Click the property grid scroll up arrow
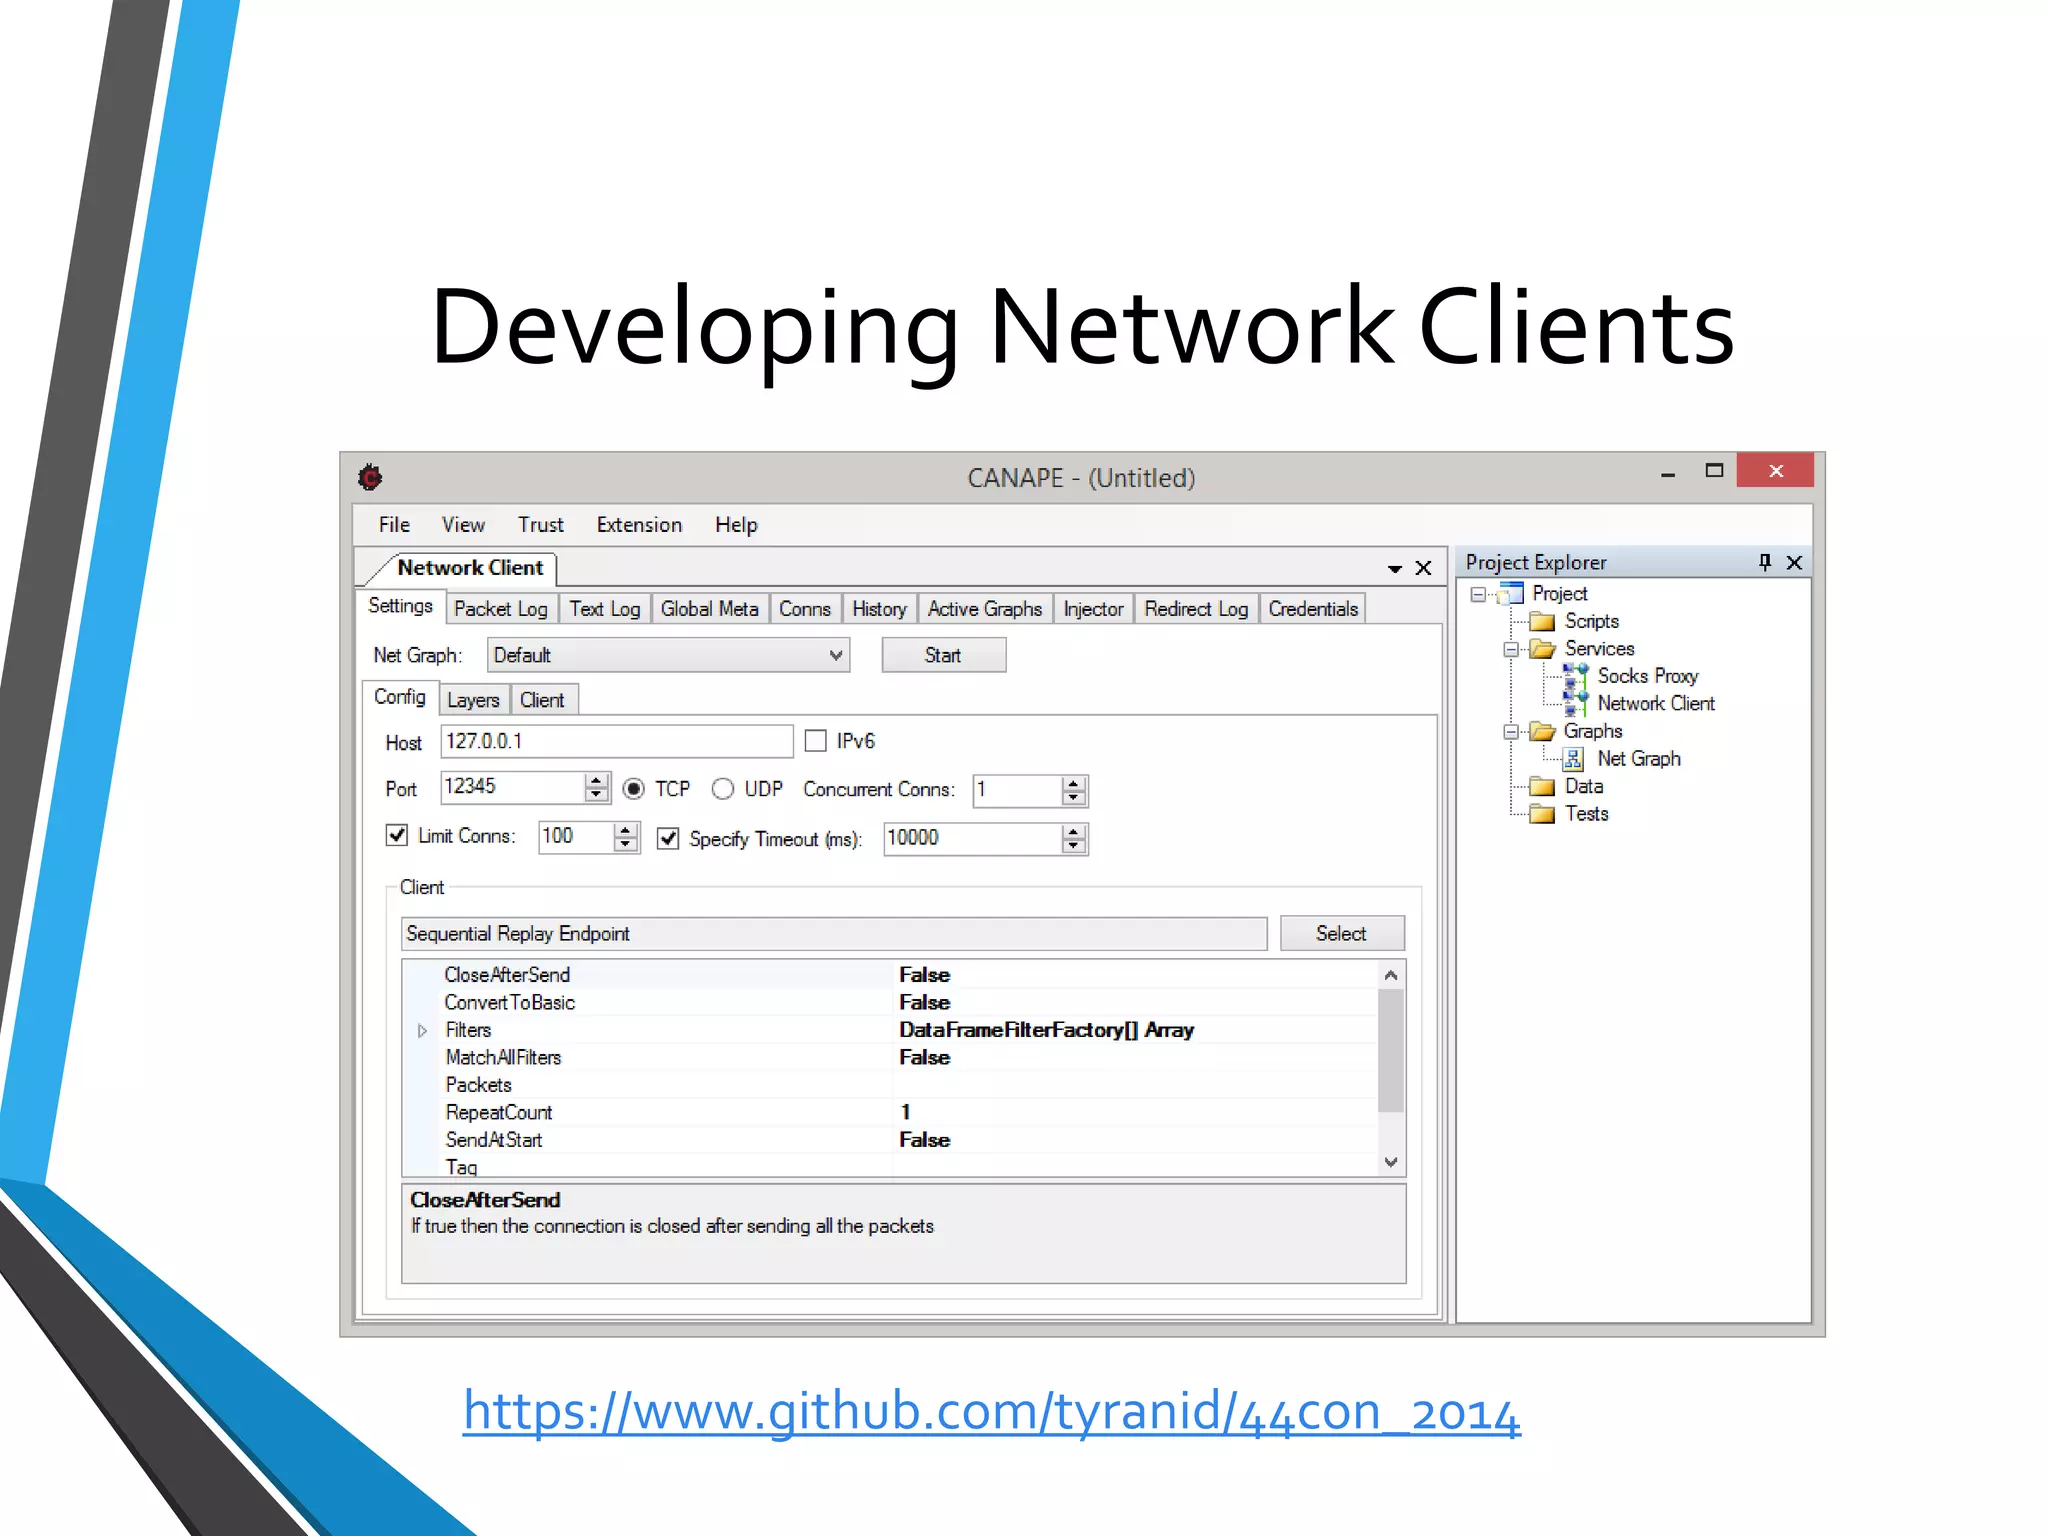Image resolution: width=2048 pixels, height=1536 pixels. (x=1390, y=975)
